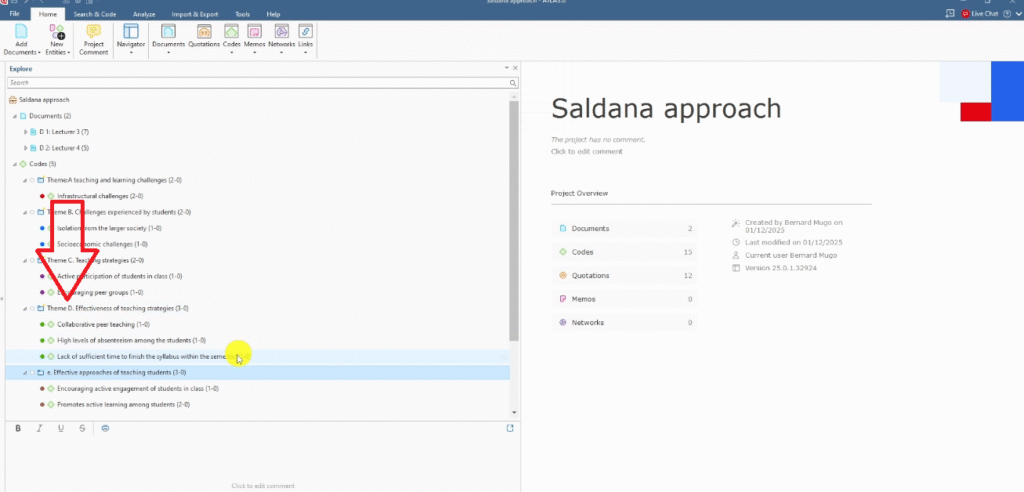The image size is (1024, 492).
Task: Open the Navigator panel icon
Action: tap(131, 33)
